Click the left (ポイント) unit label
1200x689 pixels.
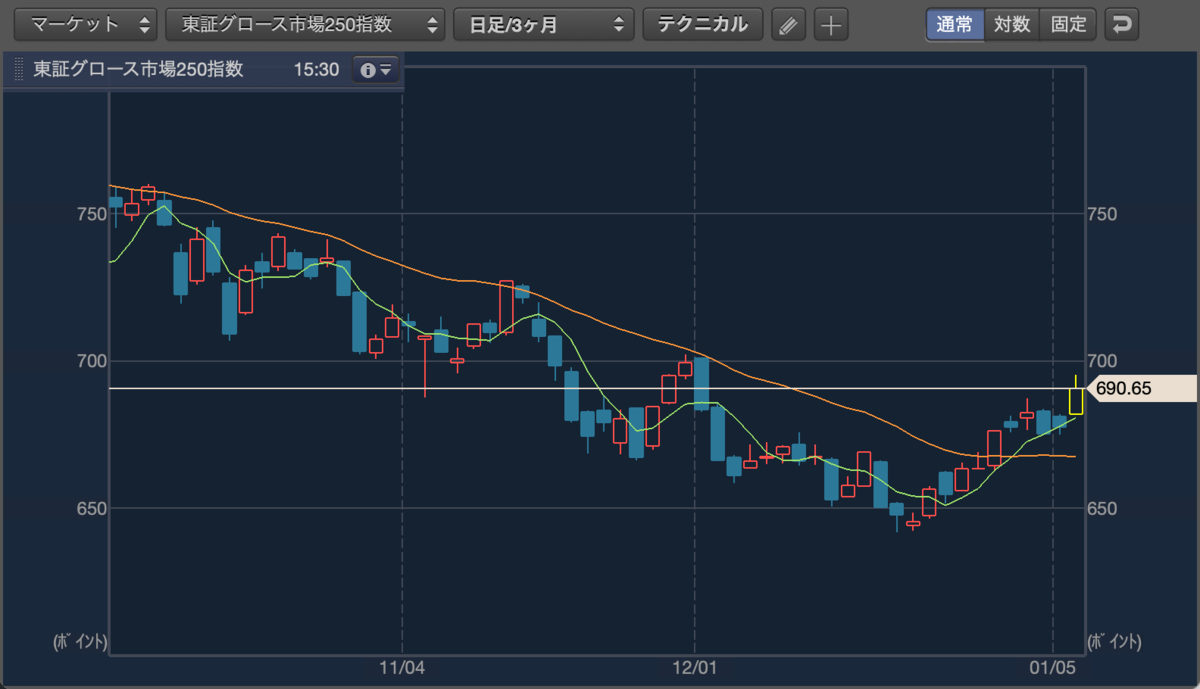(80, 642)
